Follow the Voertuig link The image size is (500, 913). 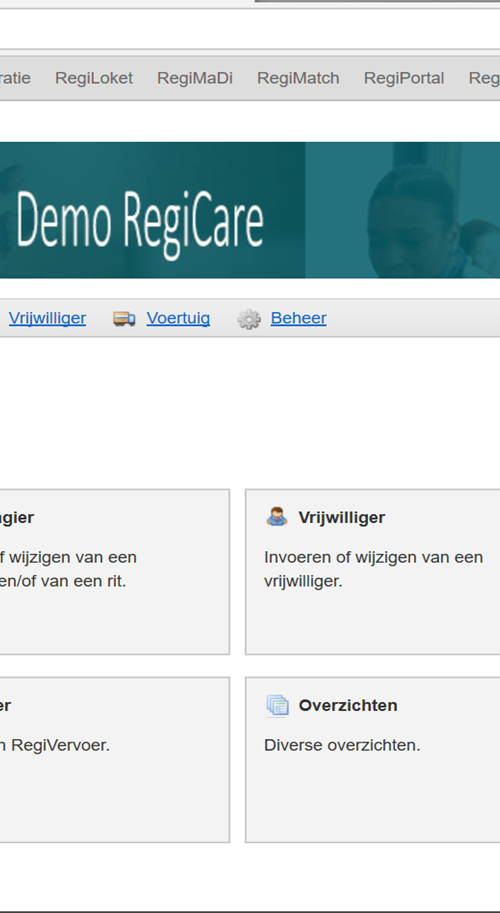pos(178,319)
